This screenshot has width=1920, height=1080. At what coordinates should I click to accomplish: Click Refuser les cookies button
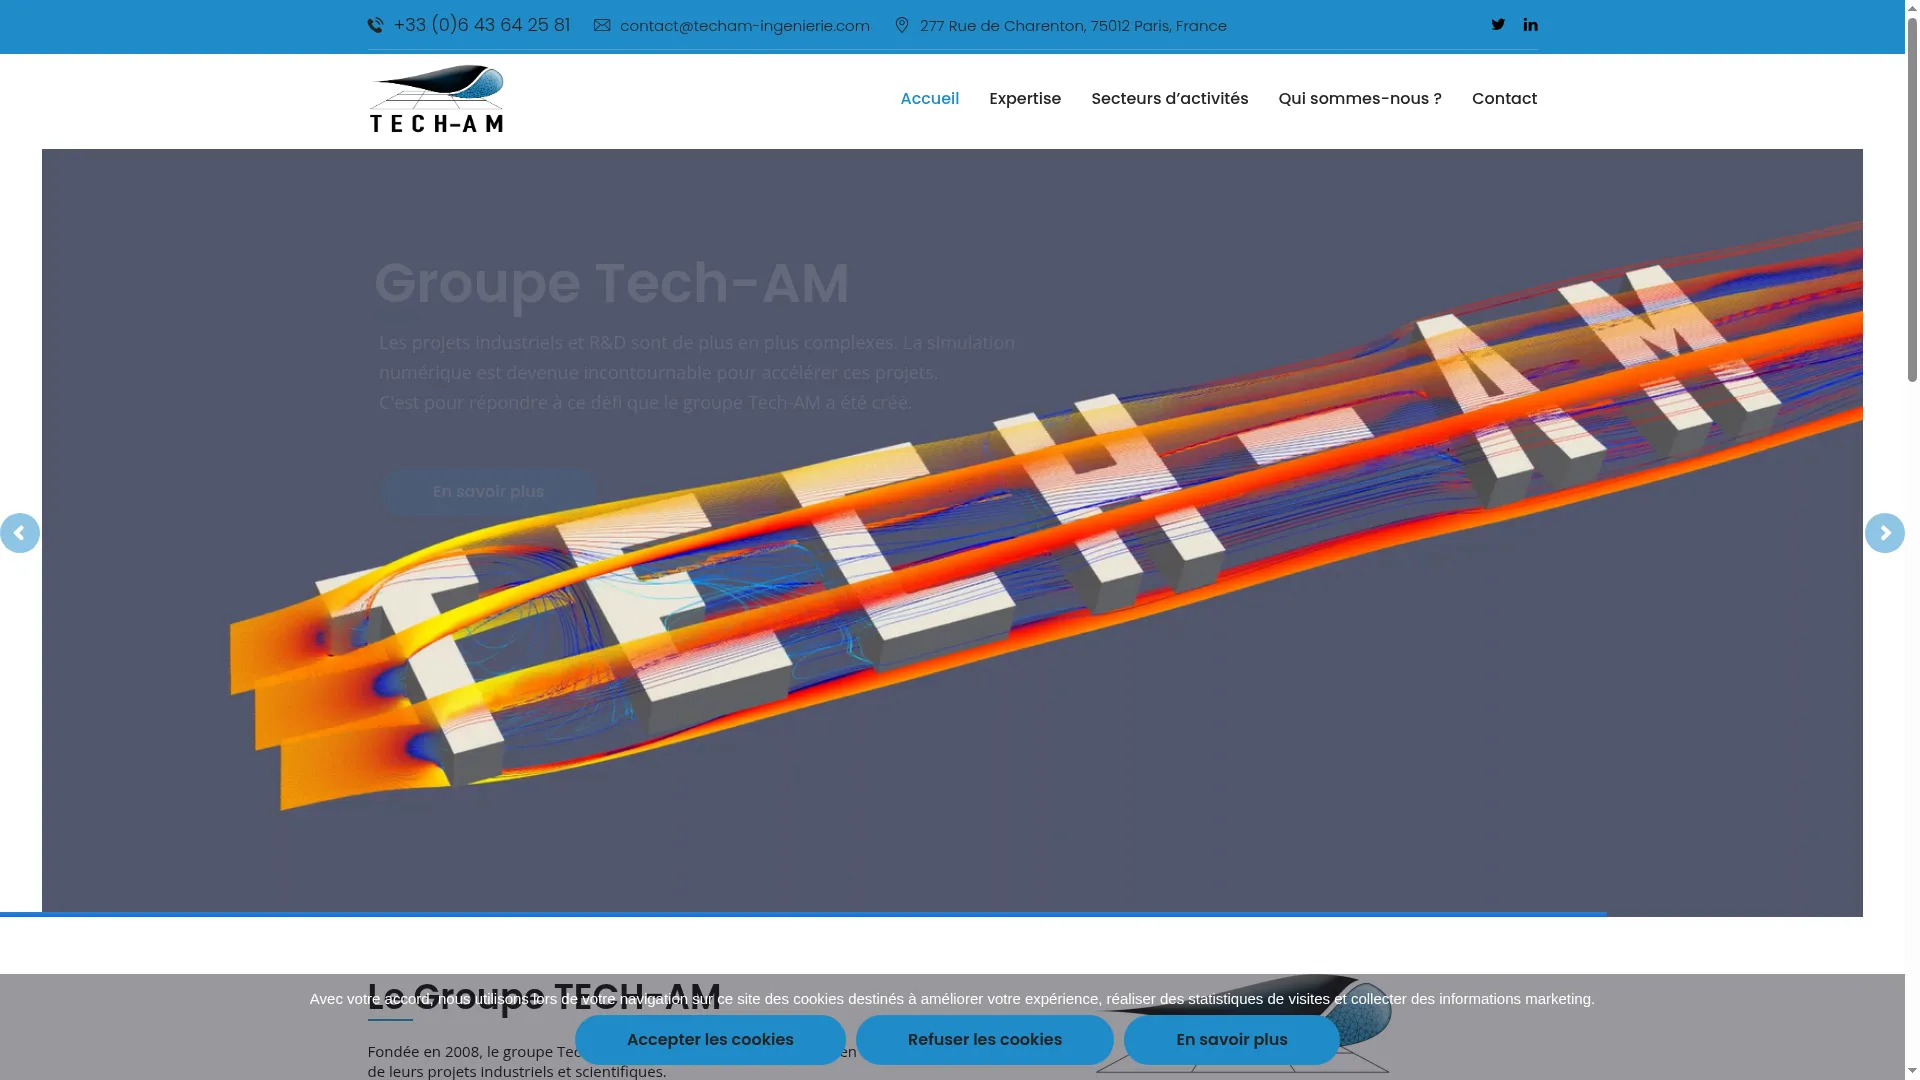click(984, 1040)
